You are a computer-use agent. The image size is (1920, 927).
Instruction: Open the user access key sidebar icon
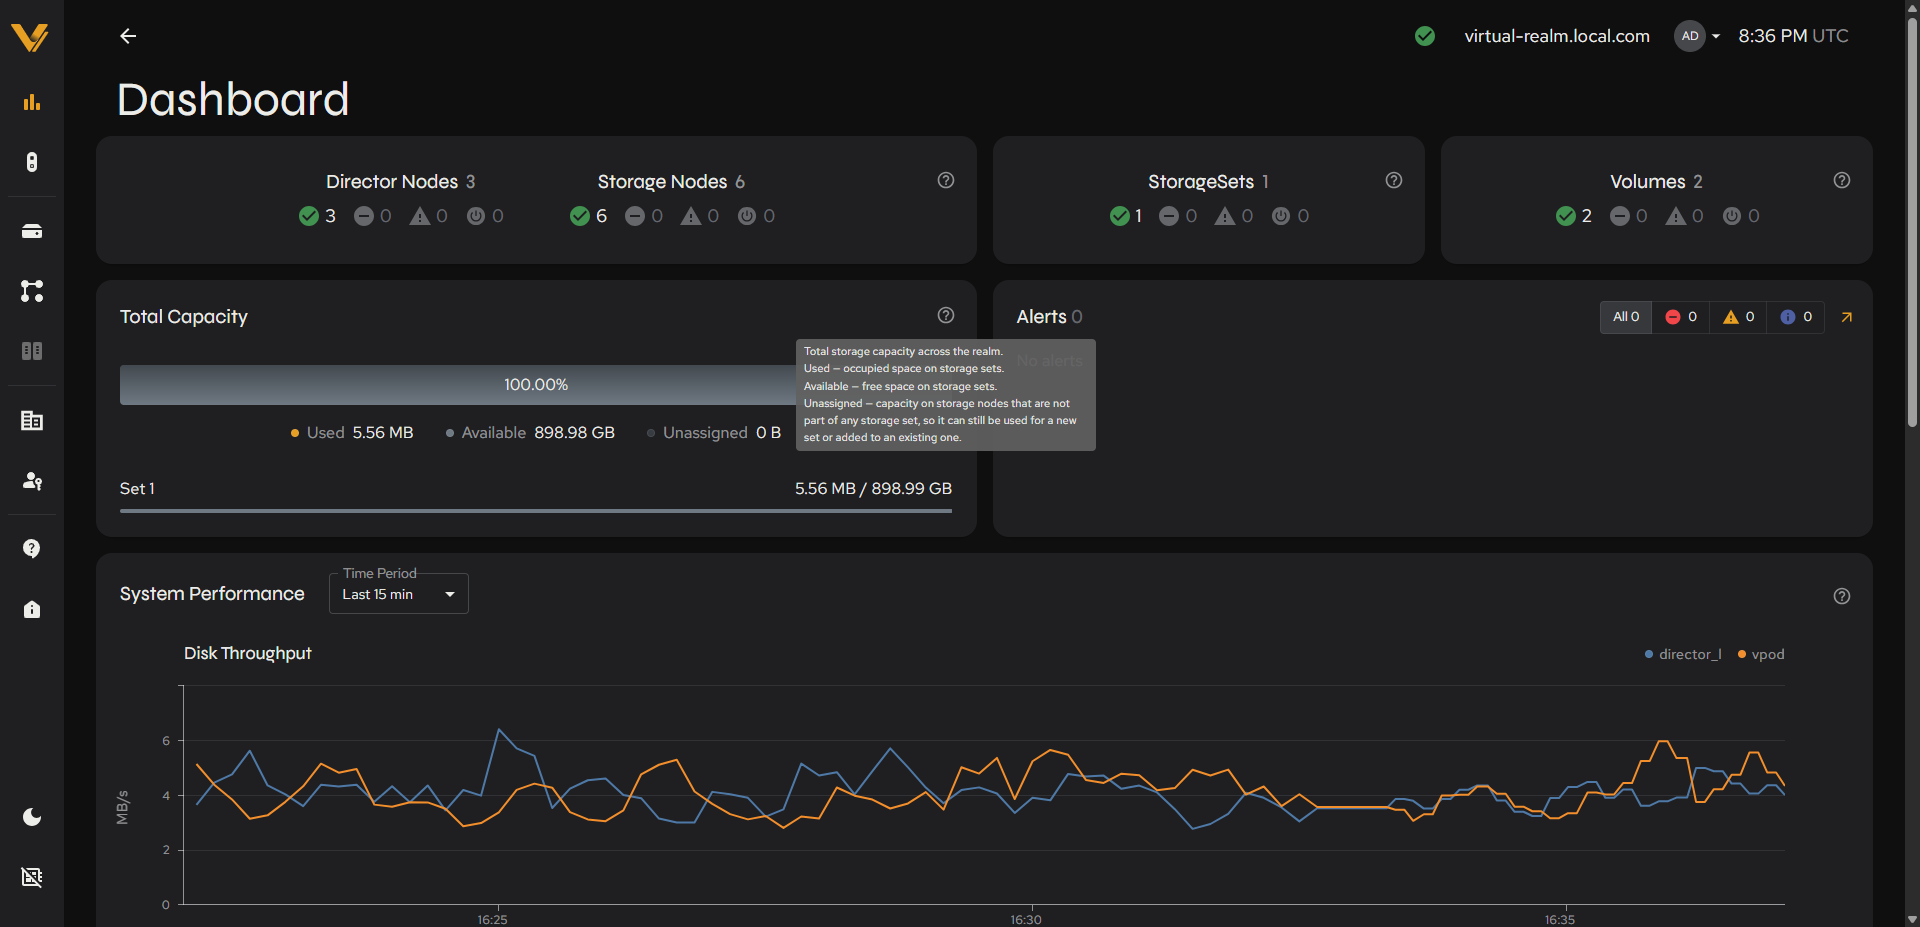[x=32, y=480]
